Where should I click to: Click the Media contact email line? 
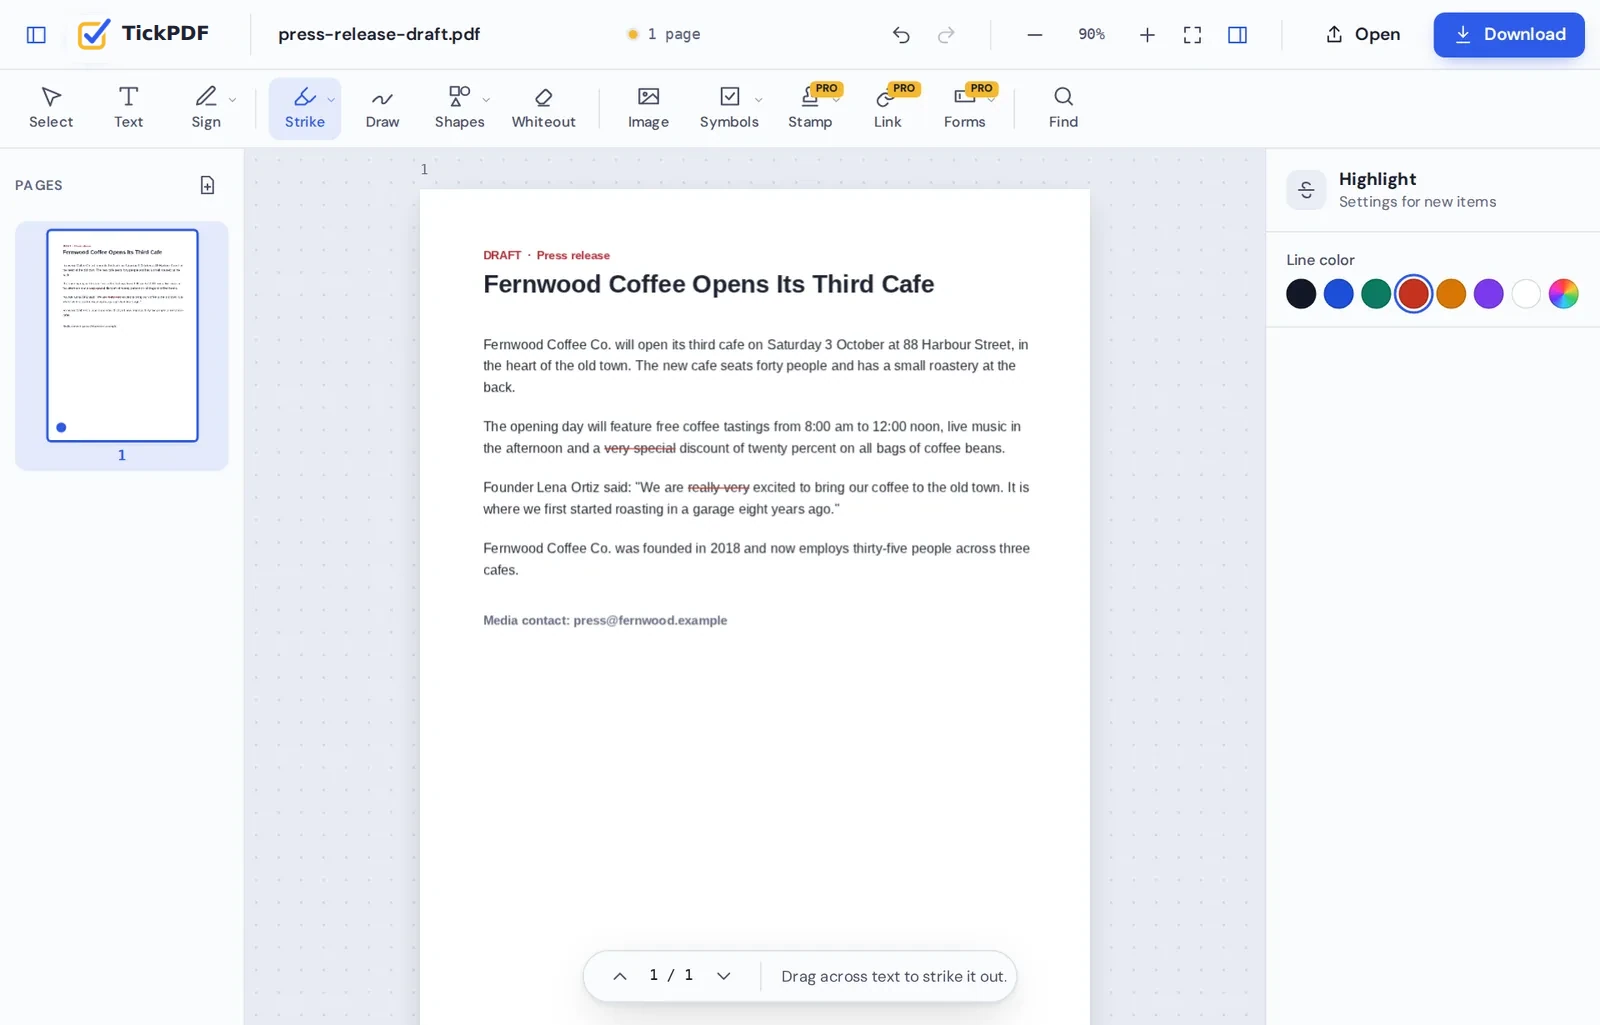pos(605,620)
